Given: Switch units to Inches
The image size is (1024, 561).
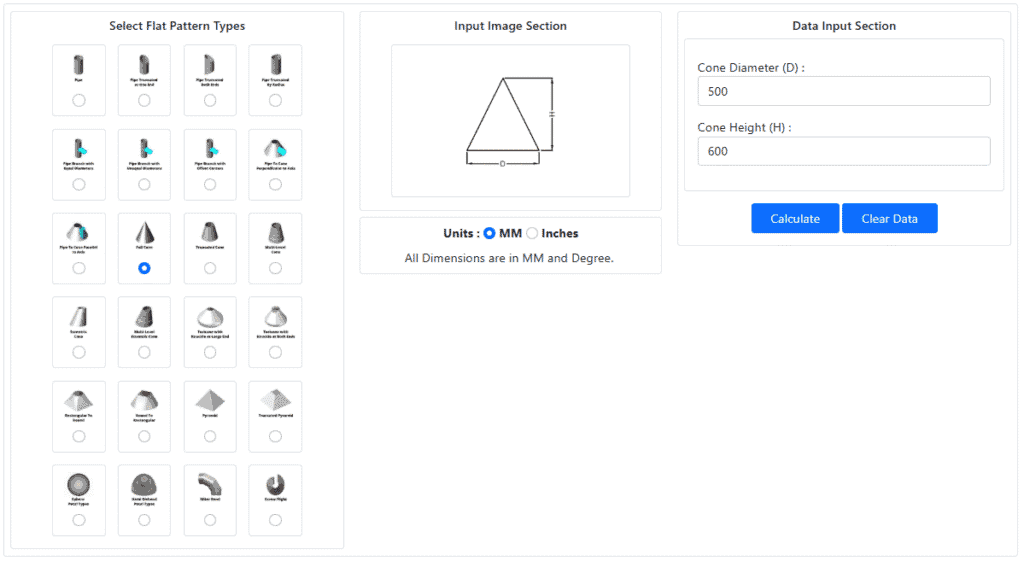Looking at the screenshot, I should coord(532,233).
